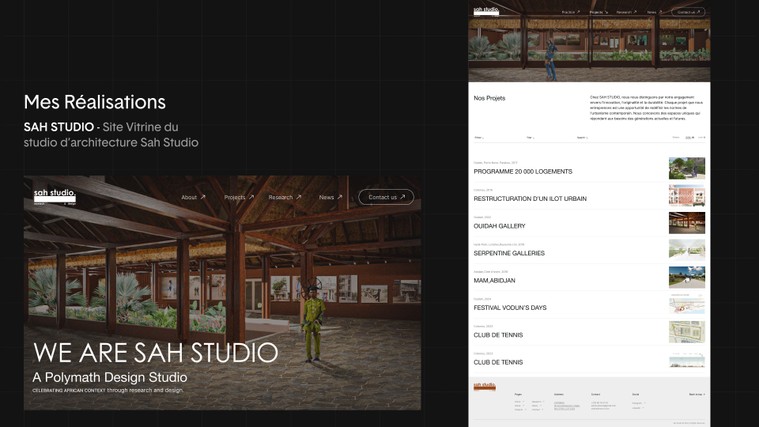Open Projects in the large hero navigation
The width and height of the screenshot is (759, 427).
(x=235, y=197)
